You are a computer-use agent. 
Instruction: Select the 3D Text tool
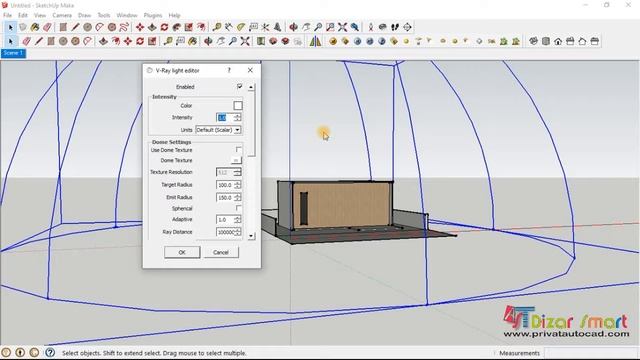point(278,27)
